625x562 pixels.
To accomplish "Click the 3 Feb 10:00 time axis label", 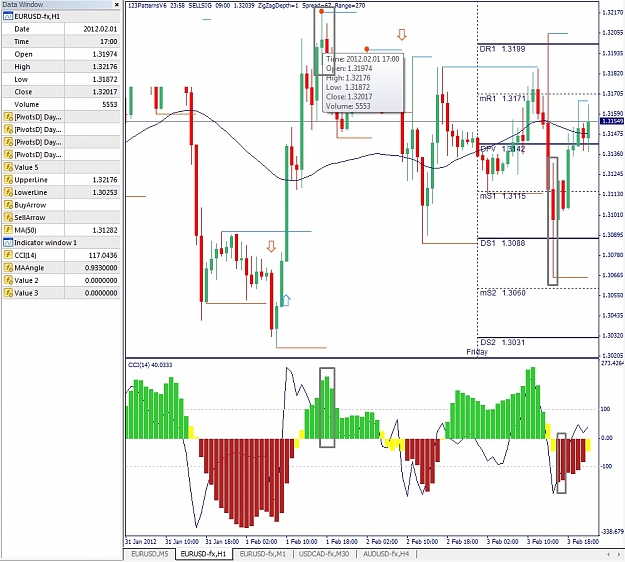I will 542,542.
